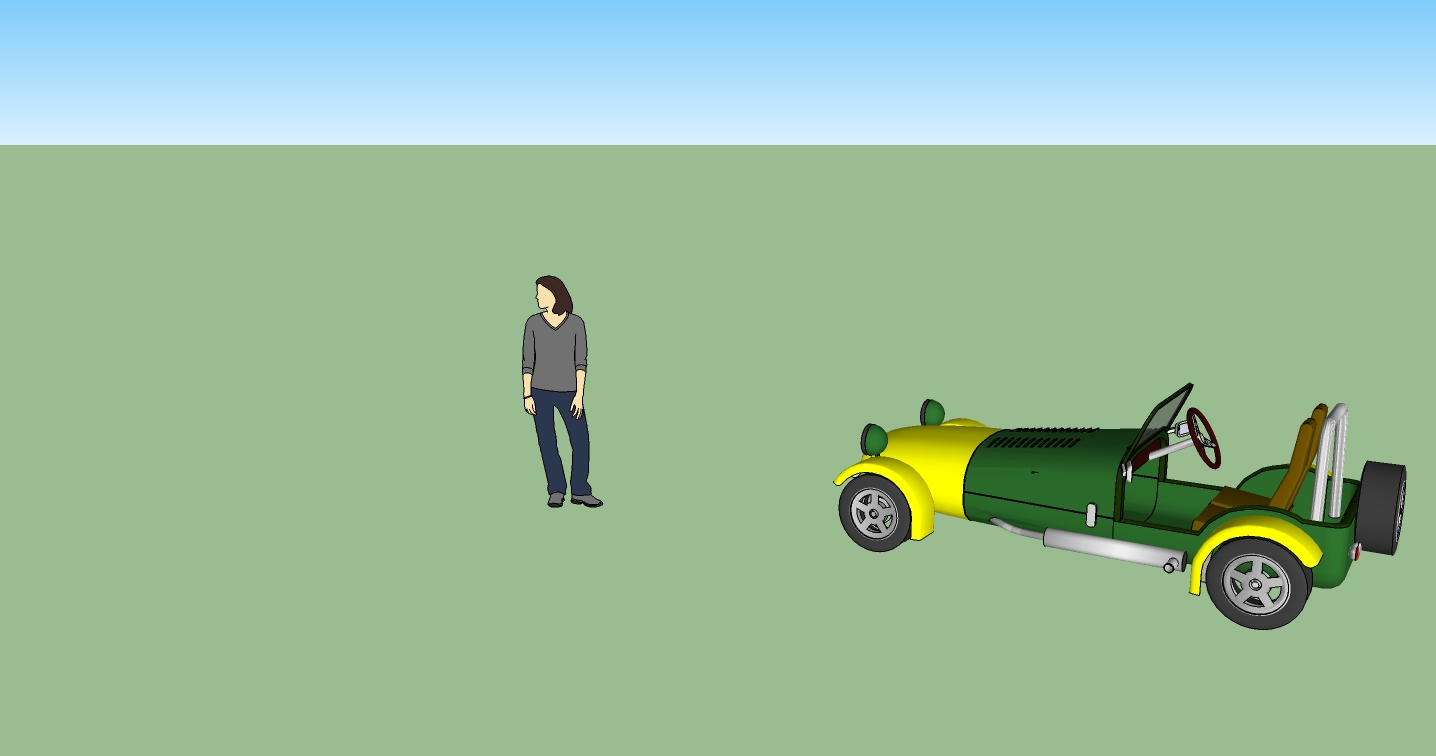Click the blue sky background
The width and height of the screenshot is (1436, 756).
[700, 60]
